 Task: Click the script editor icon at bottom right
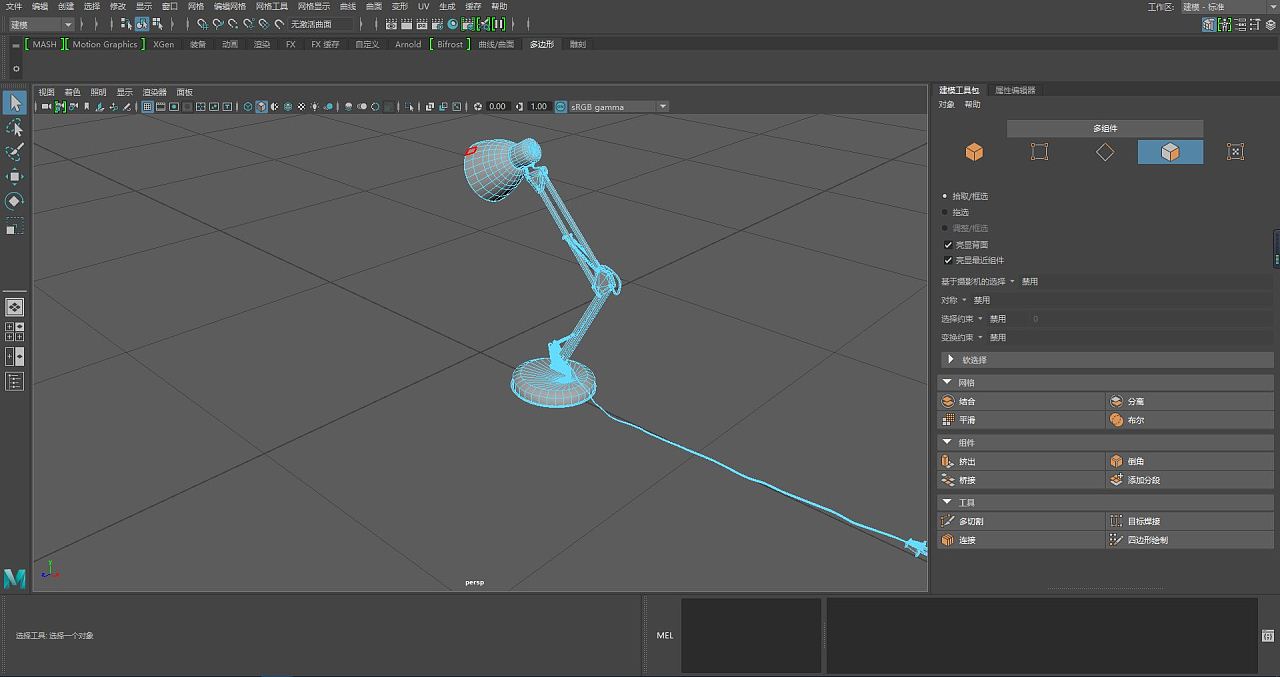coord(1268,635)
